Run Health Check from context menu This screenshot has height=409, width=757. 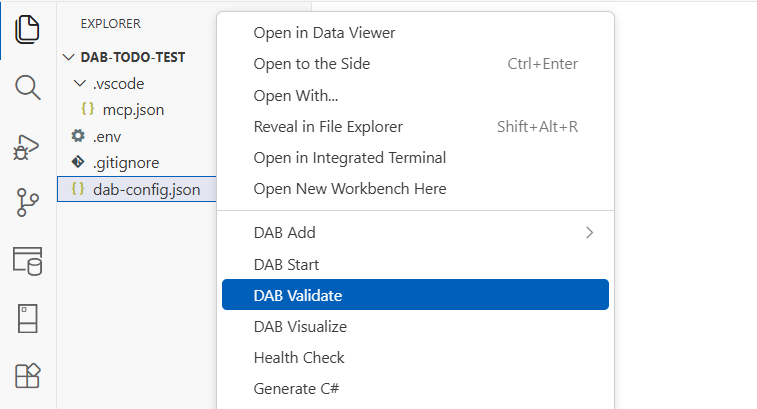pos(299,357)
